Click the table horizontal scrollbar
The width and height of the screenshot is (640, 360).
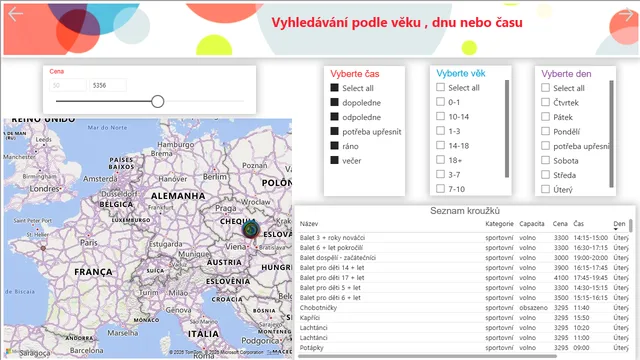point(427,356)
